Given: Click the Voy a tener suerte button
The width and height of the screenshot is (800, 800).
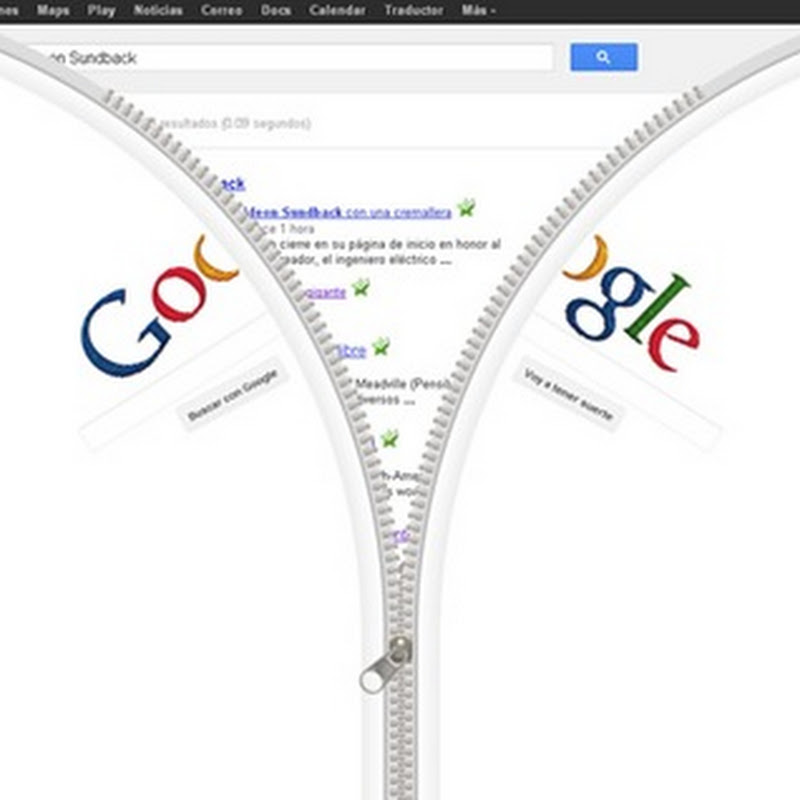Looking at the screenshot, I should (568, 394).
